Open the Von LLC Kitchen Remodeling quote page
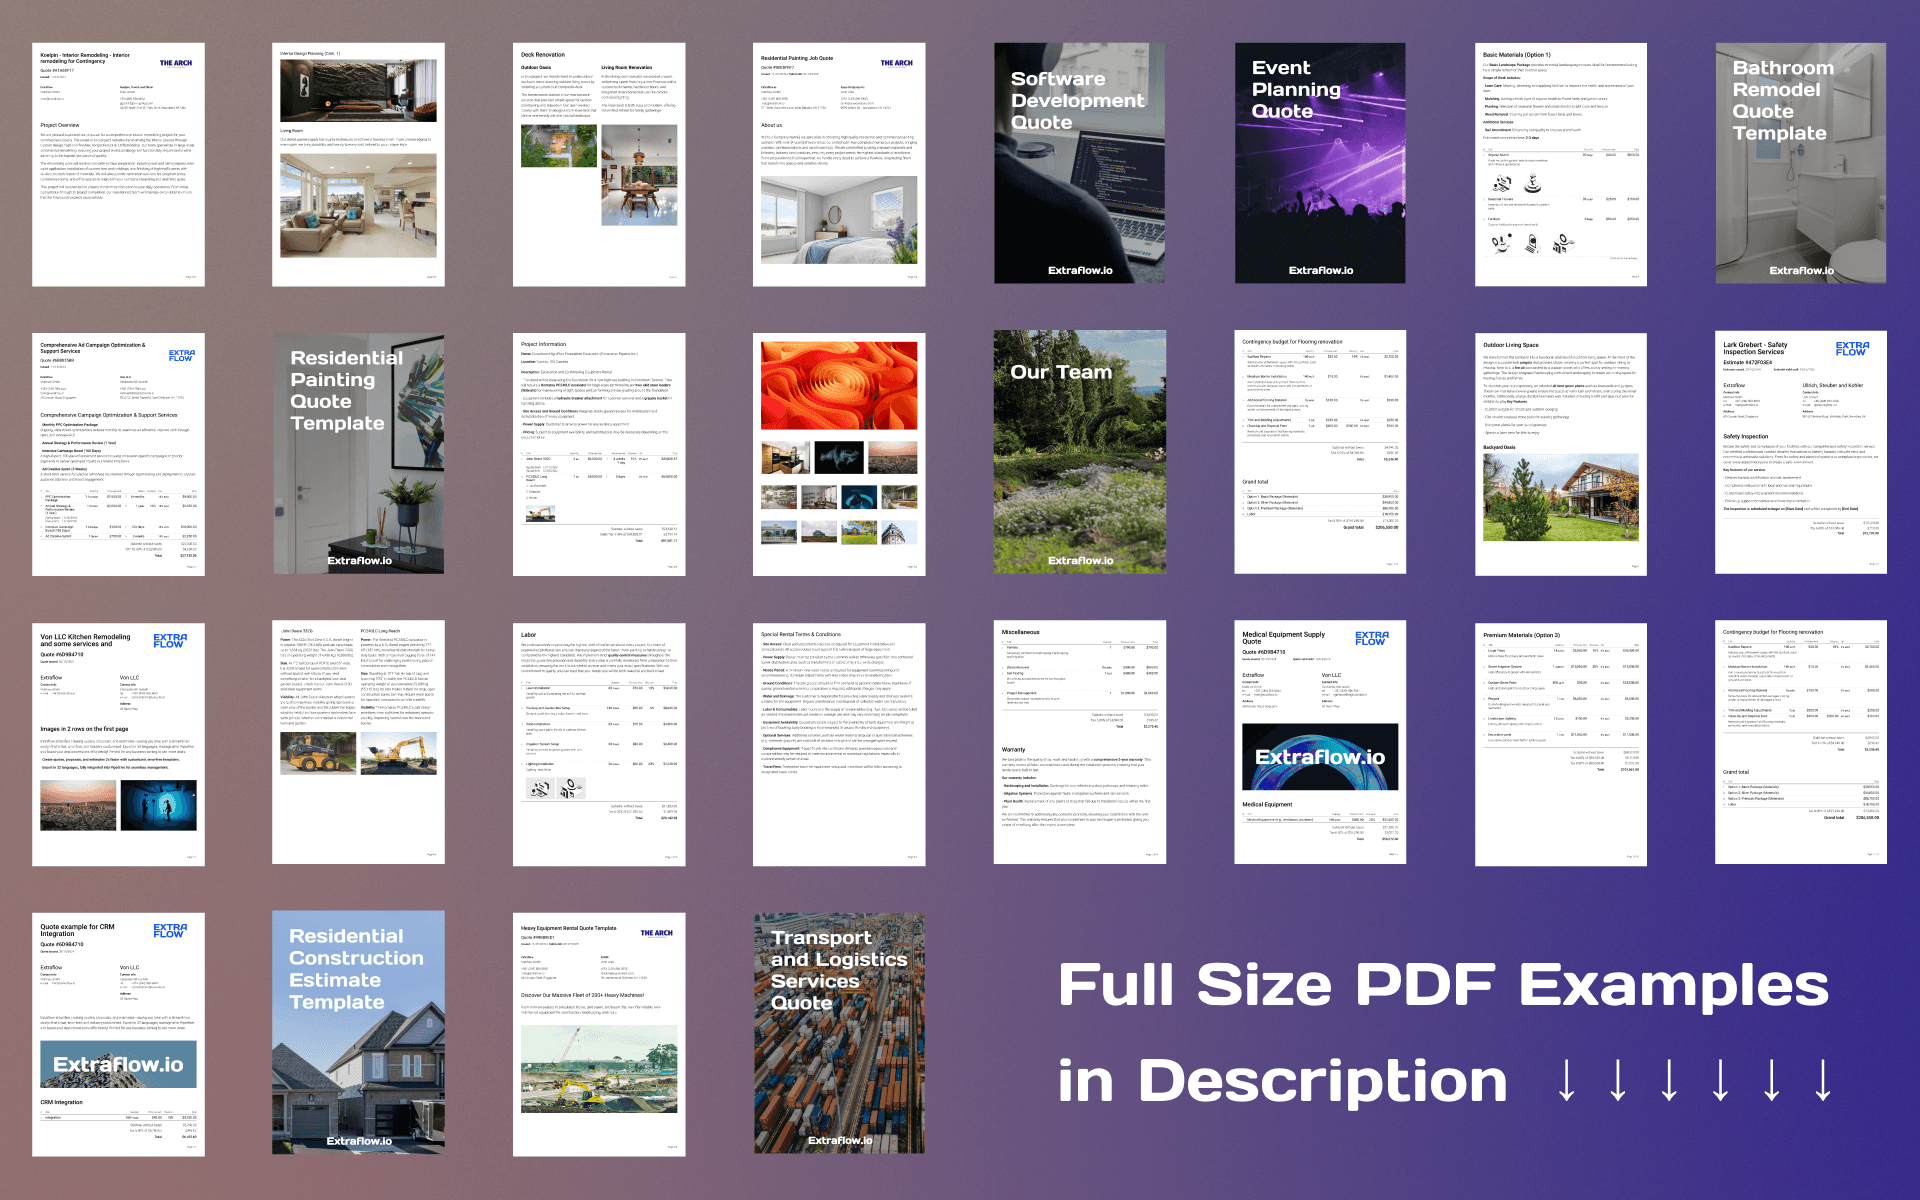This screenshot has height=1200, width=1920. [x=118, y=744]
